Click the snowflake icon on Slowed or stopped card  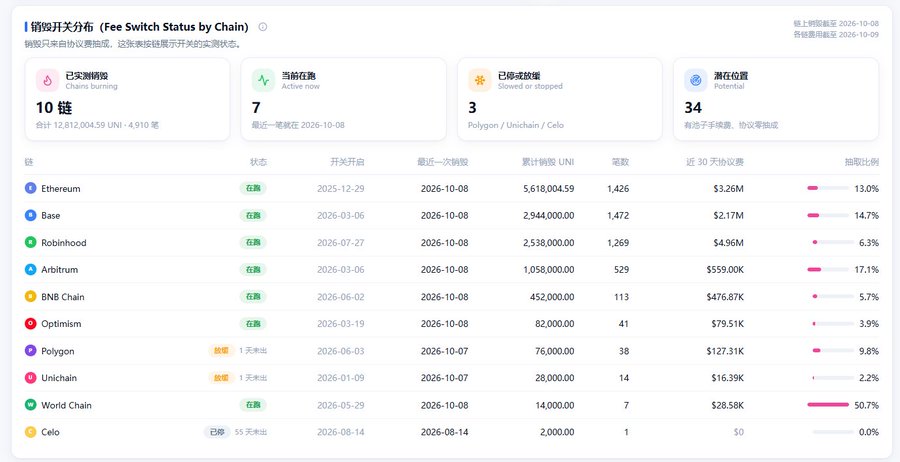[x=480, y=80]
